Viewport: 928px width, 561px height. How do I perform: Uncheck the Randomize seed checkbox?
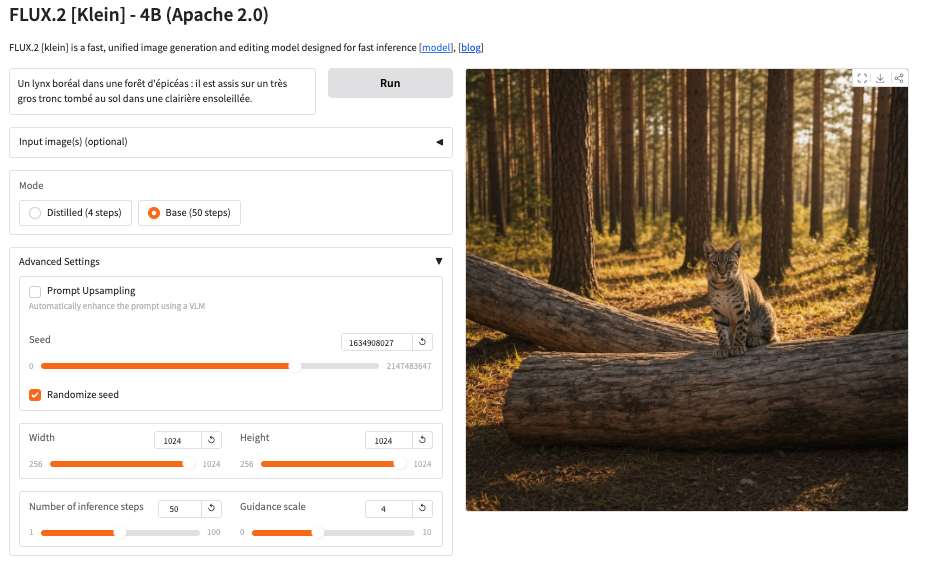pos(35,395)
